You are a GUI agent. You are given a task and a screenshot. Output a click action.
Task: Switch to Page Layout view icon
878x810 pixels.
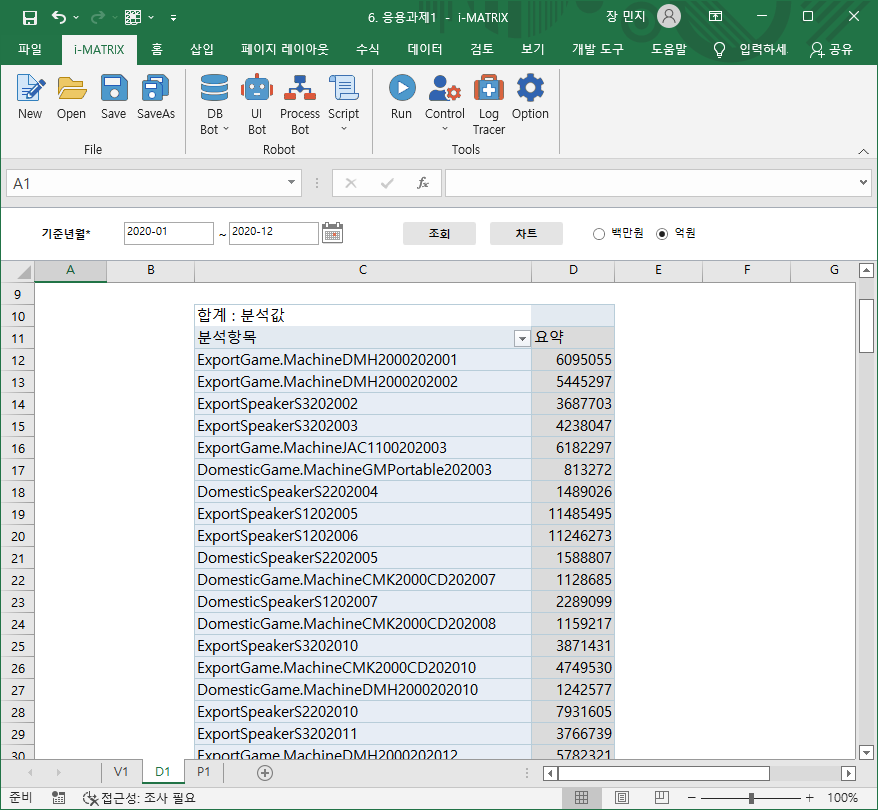pos(622,798)
